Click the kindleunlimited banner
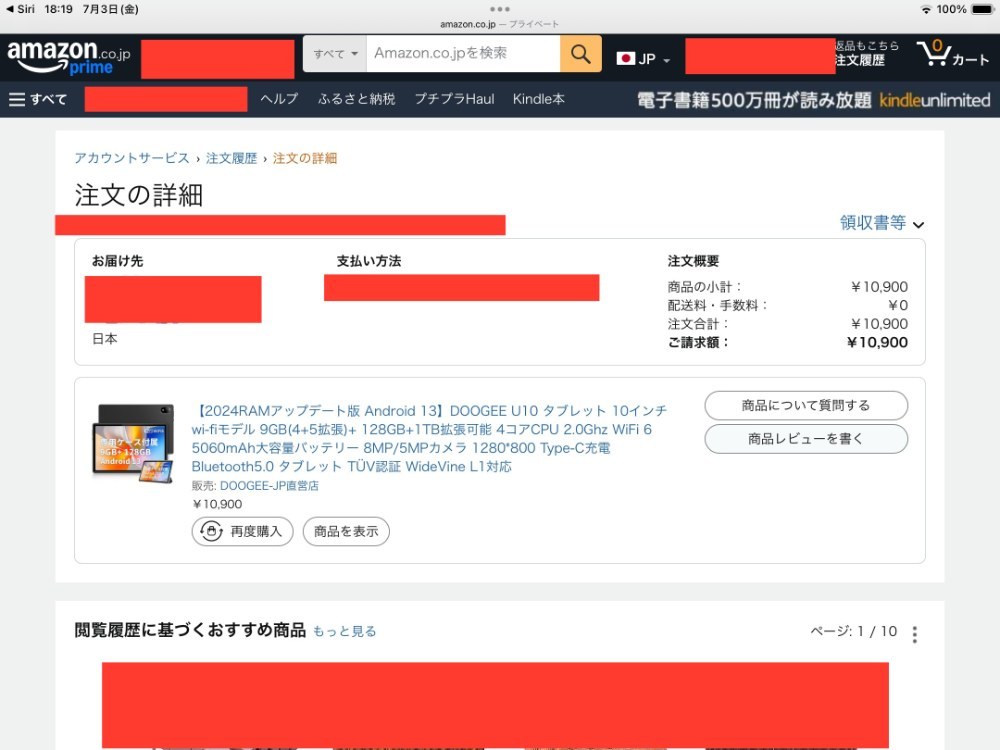 point(813,100)
